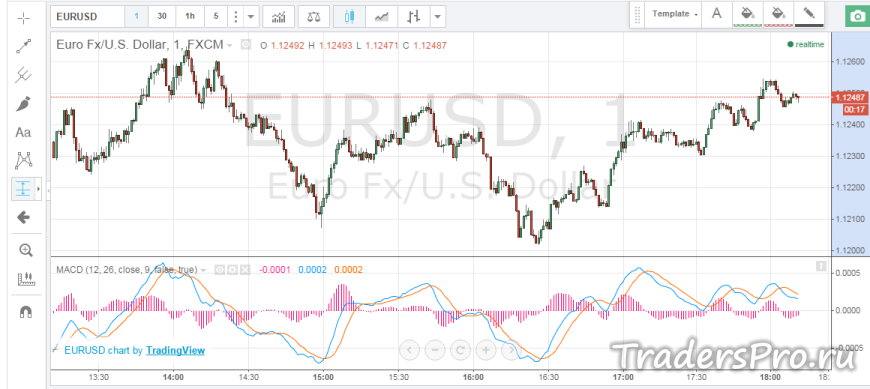
Task: Open the Template dropdown
Action: coord(674,14)
